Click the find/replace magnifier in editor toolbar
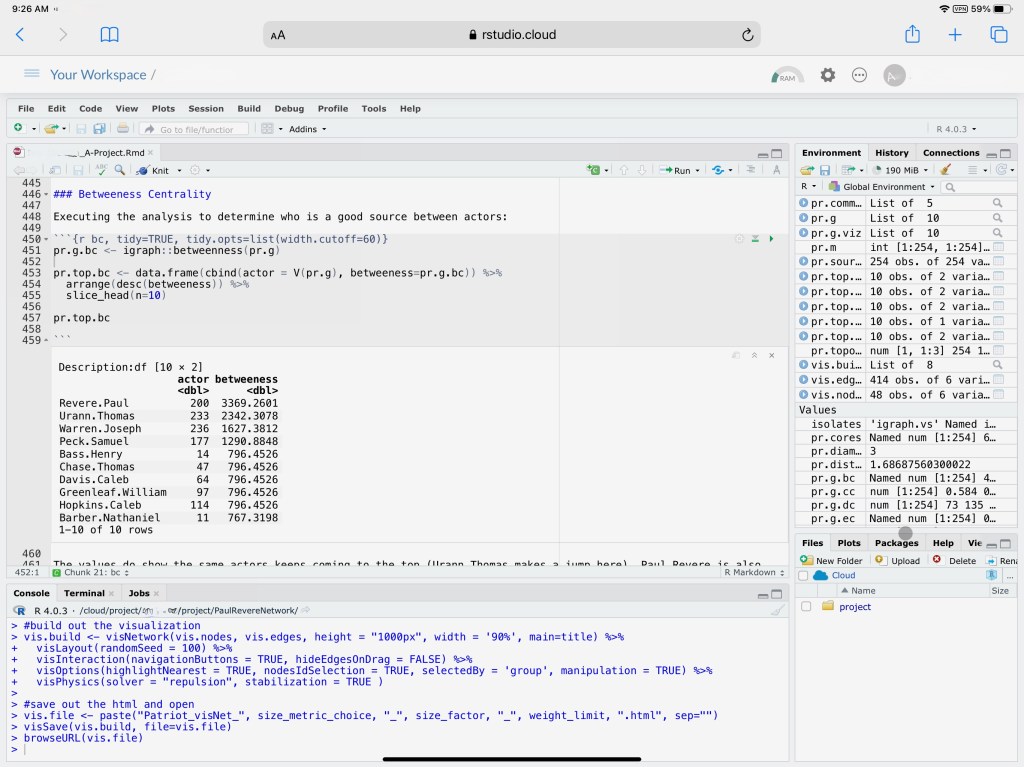Screen dimensions: 1024x767 tap(120, 171)
